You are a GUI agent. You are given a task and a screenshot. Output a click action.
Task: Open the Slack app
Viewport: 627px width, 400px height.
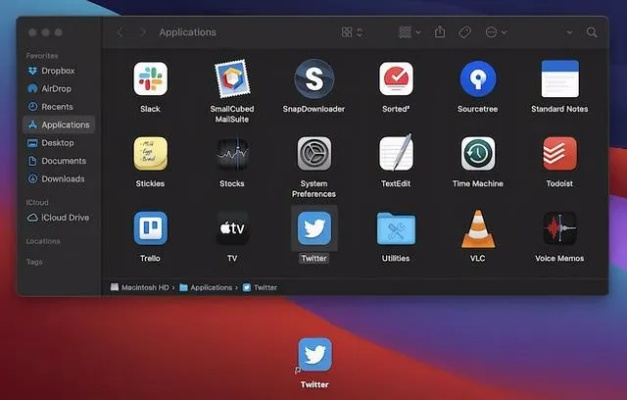[x=151, y=79]
